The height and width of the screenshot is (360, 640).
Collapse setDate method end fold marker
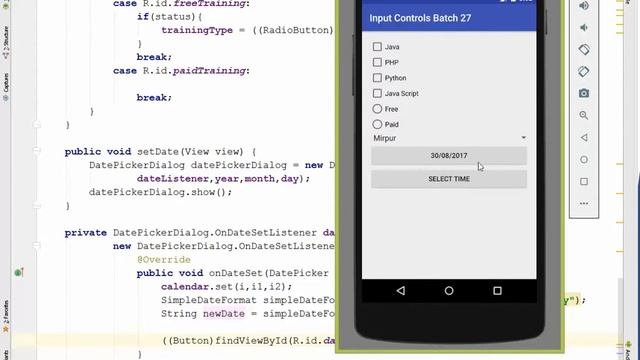(x=37, y=206)
